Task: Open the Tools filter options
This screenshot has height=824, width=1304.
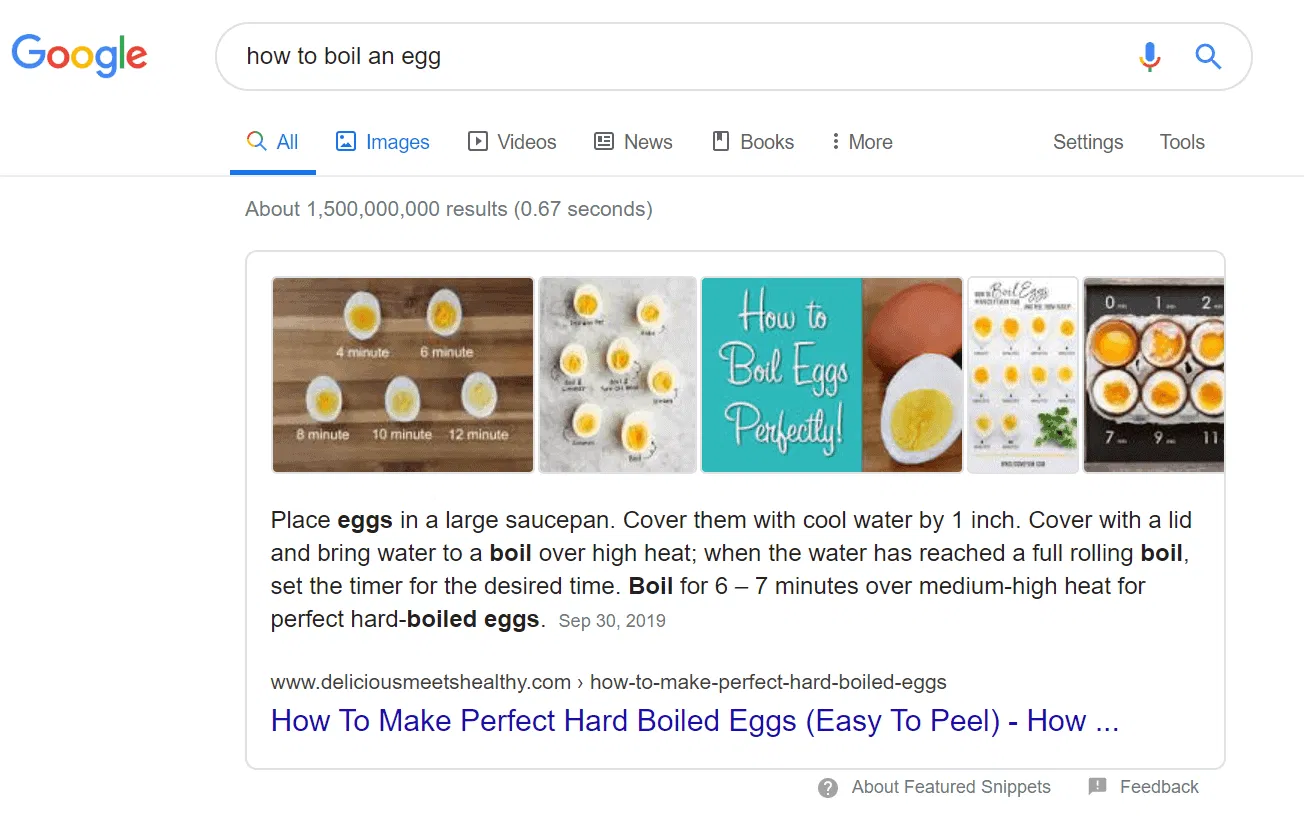Action: tap(1181, 142)
